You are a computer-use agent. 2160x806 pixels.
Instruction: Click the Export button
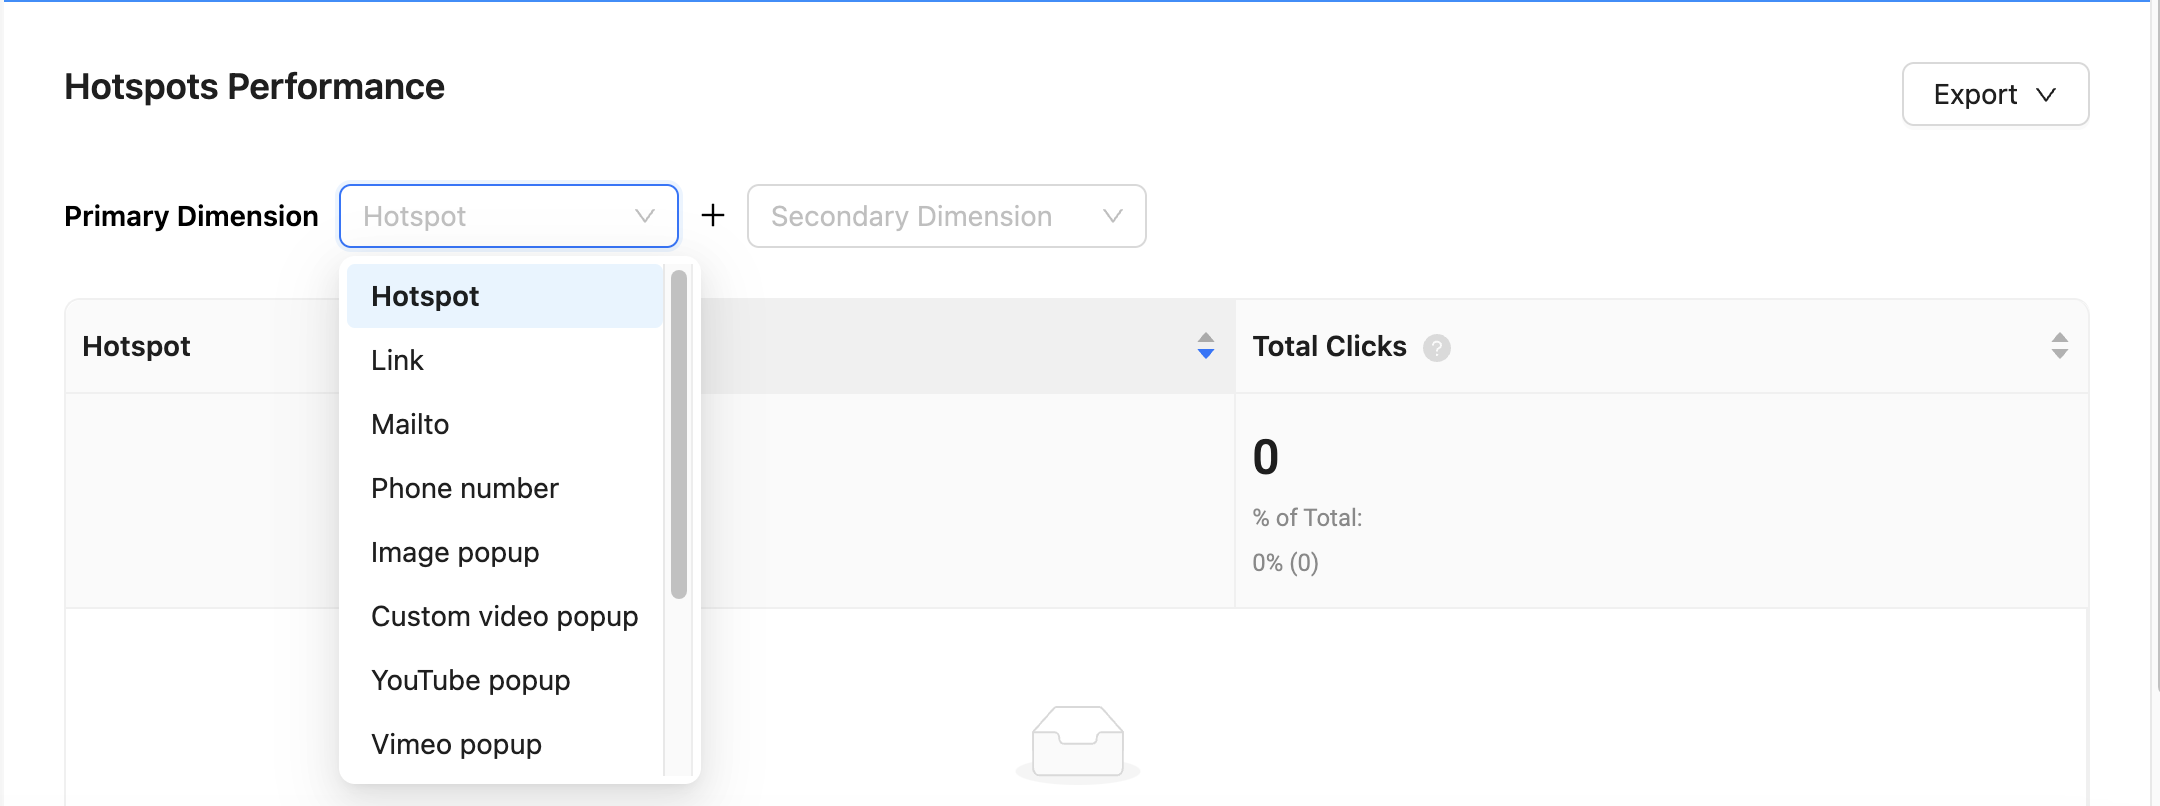[1994, 94]
